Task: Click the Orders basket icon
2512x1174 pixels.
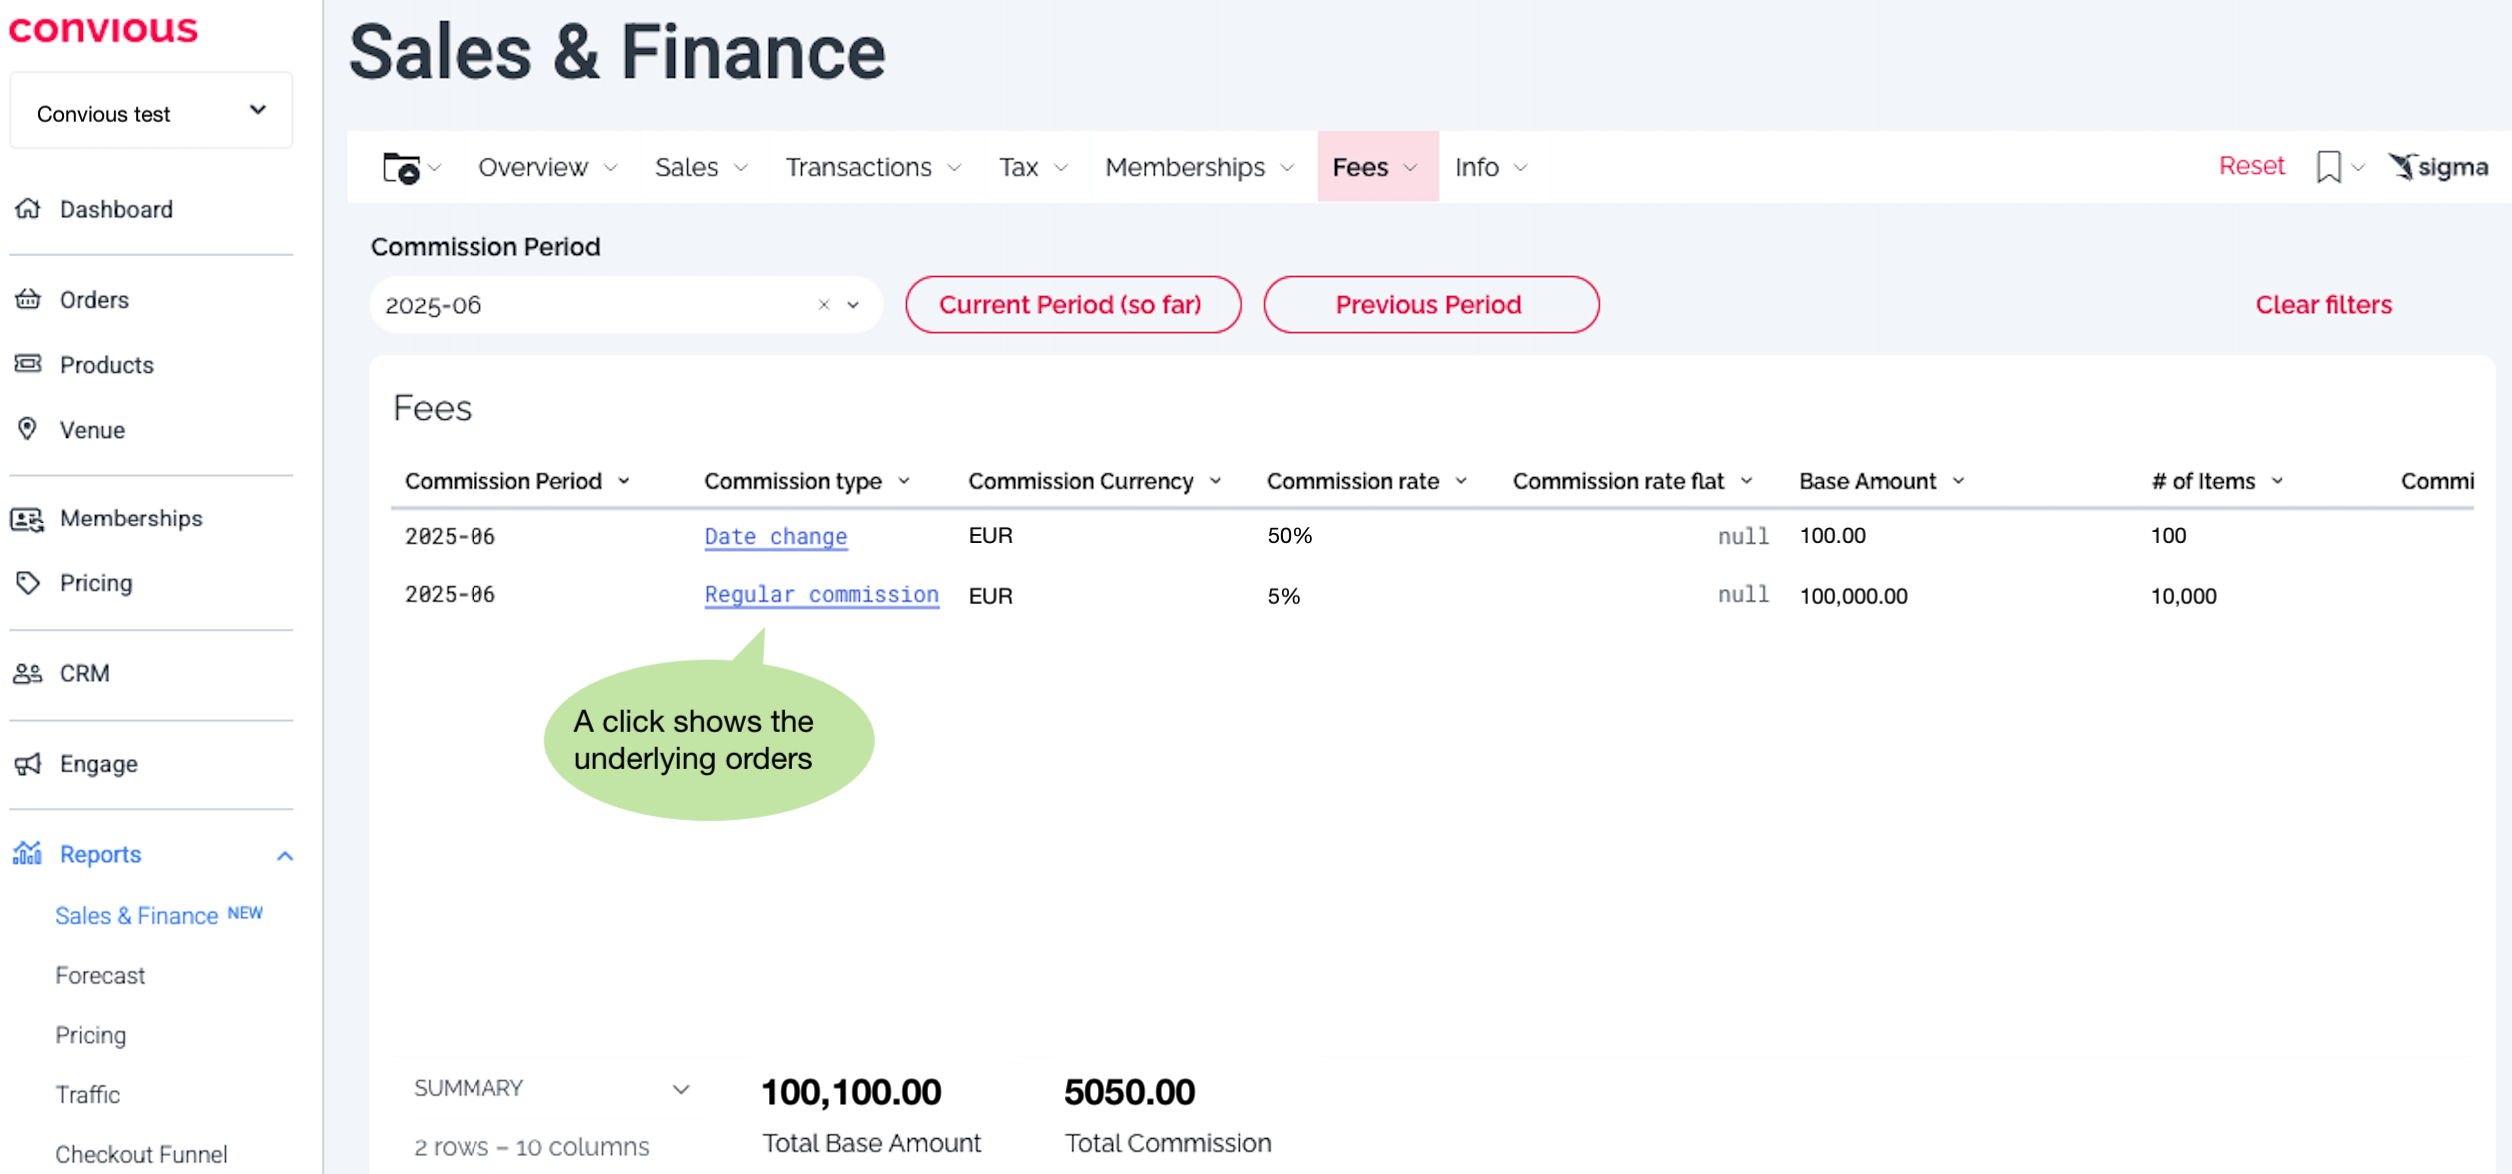Action: (x=28, y=299)
